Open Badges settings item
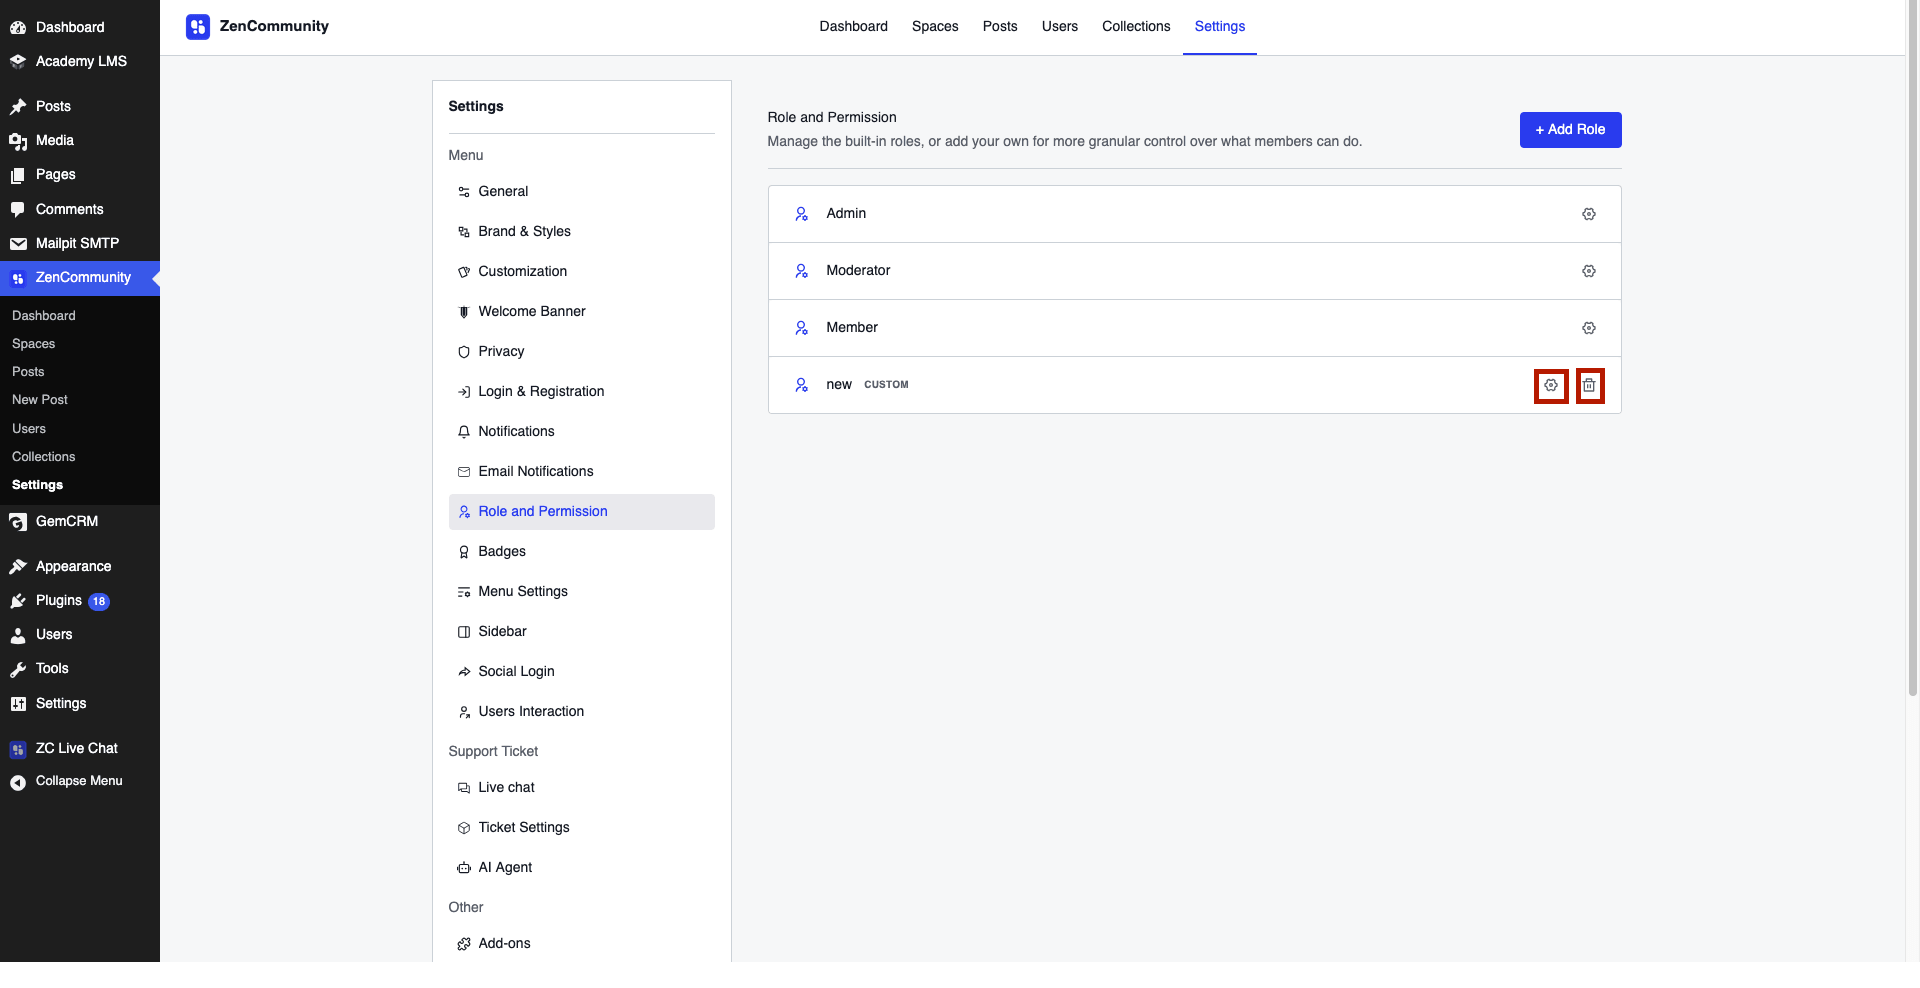The width and height of the screenshot is (1920, 988). pyautogui.click(x=582, y=552)
